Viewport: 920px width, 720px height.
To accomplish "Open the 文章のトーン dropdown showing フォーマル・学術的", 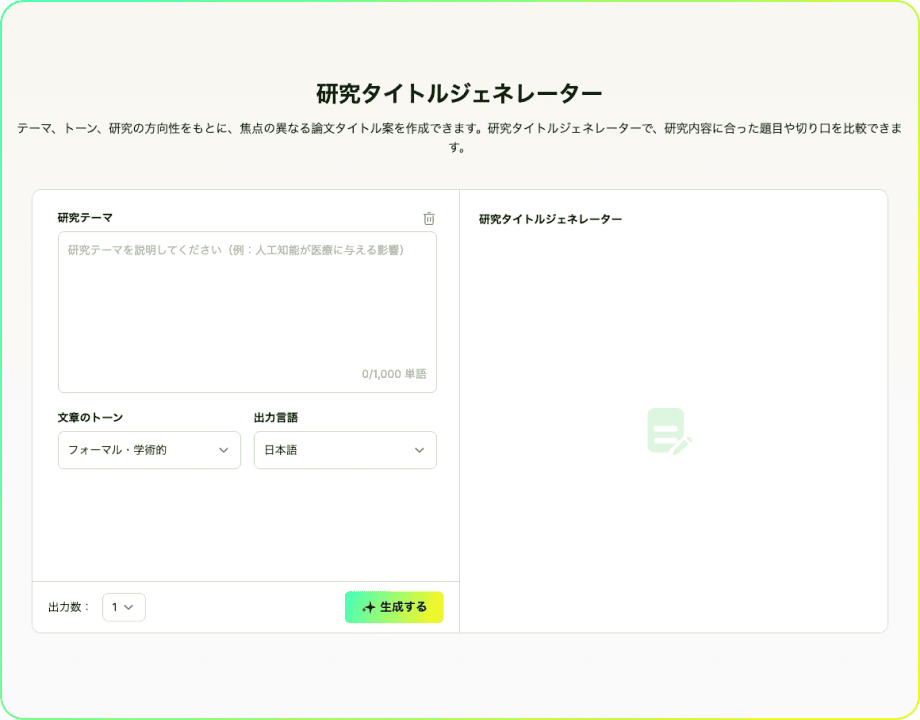I will click(149, 450).
